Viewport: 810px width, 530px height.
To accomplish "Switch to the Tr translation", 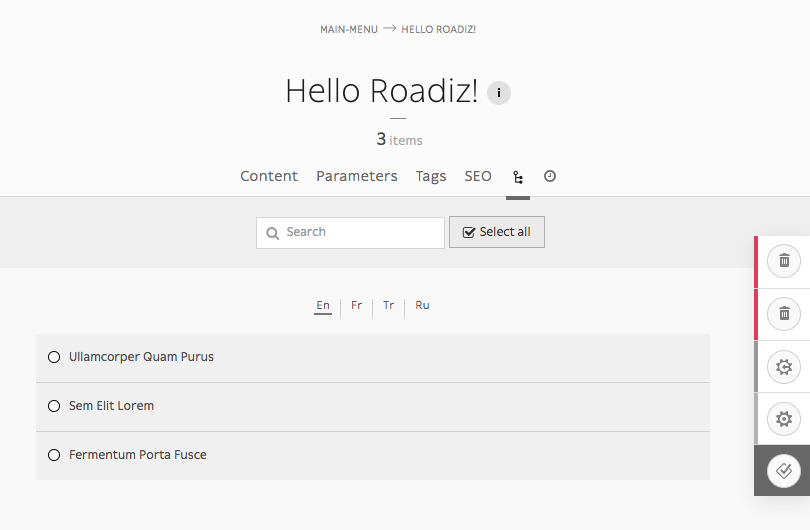I will [388, 305].
